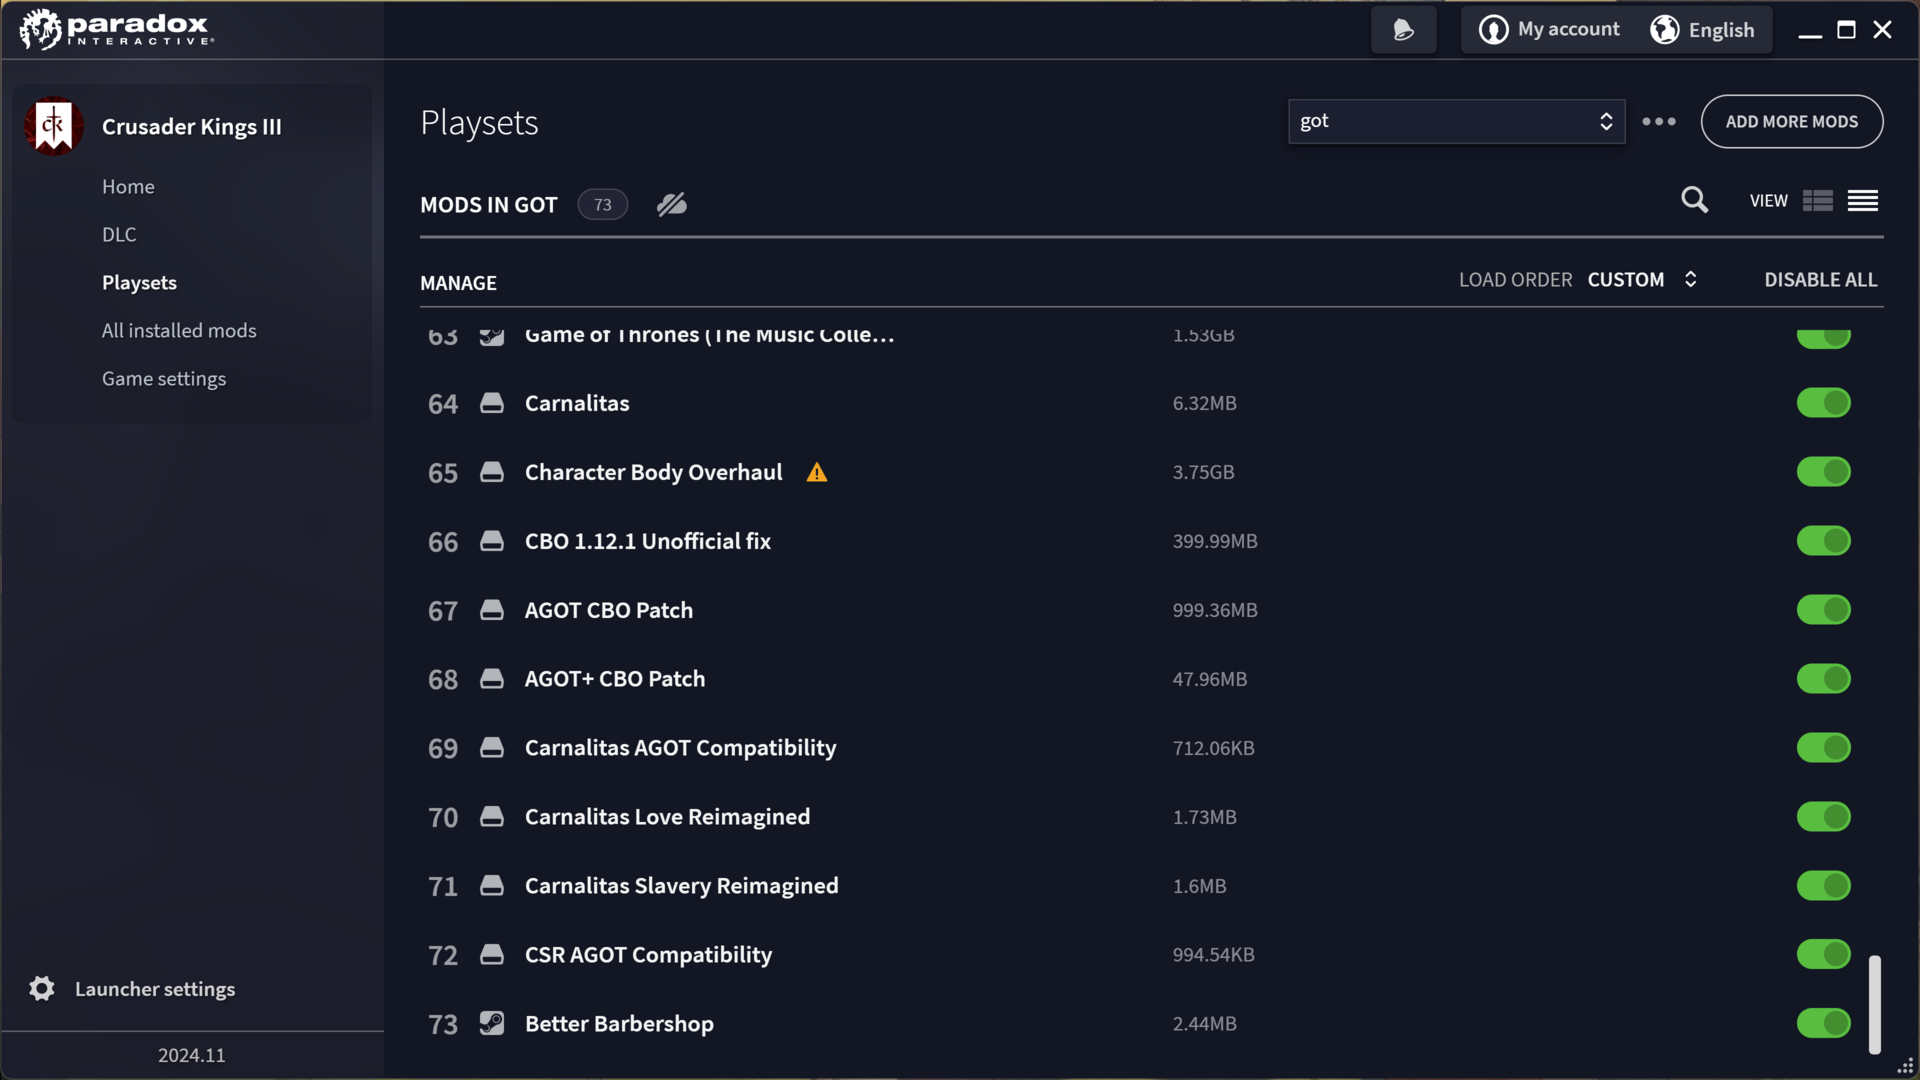Click the drive icon beside CBO 1.12.1 Unofficial fix
The image size is (1920, 1080).
(x=491, y=541)
